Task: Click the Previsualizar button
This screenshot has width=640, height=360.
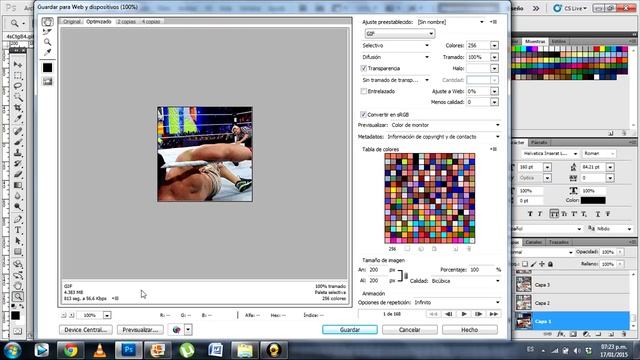Action: 140,329
